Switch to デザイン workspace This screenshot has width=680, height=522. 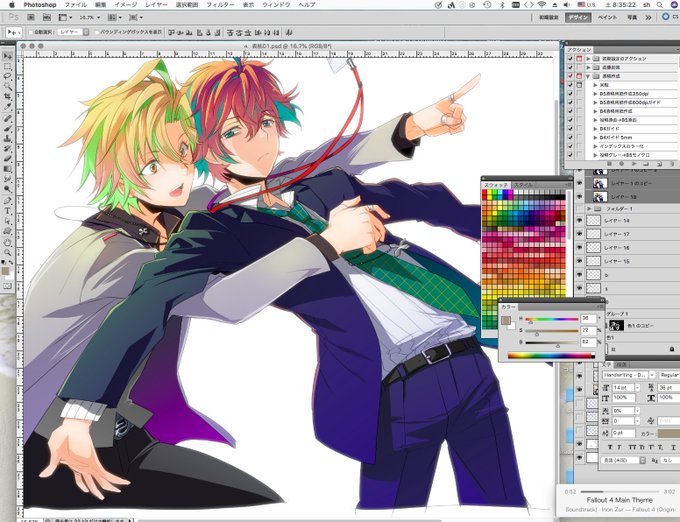click(x=578, y=17)
